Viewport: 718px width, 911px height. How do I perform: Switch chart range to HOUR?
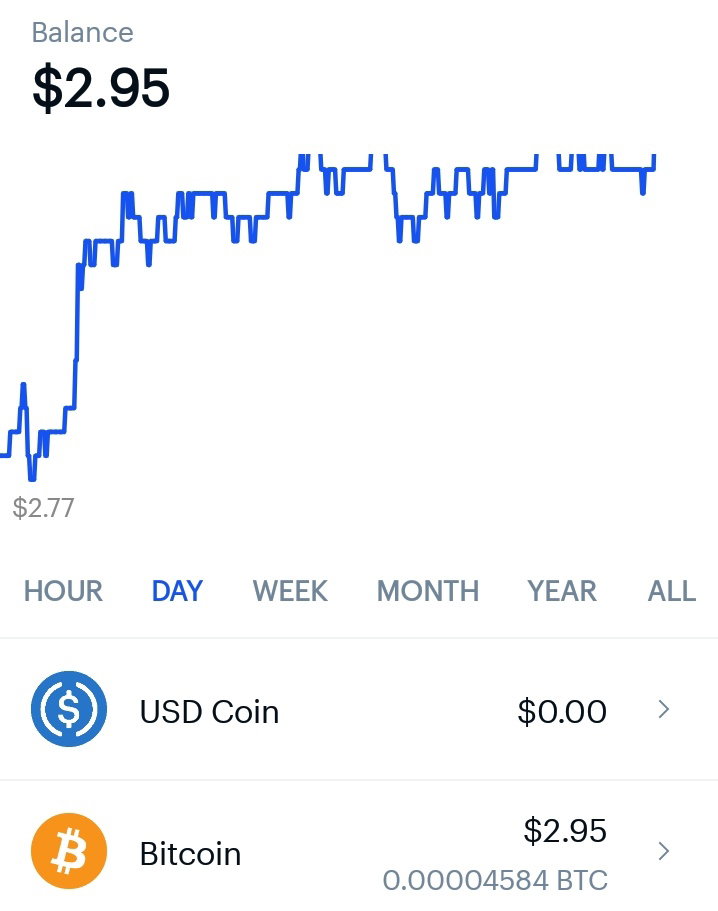click(63, 591)
